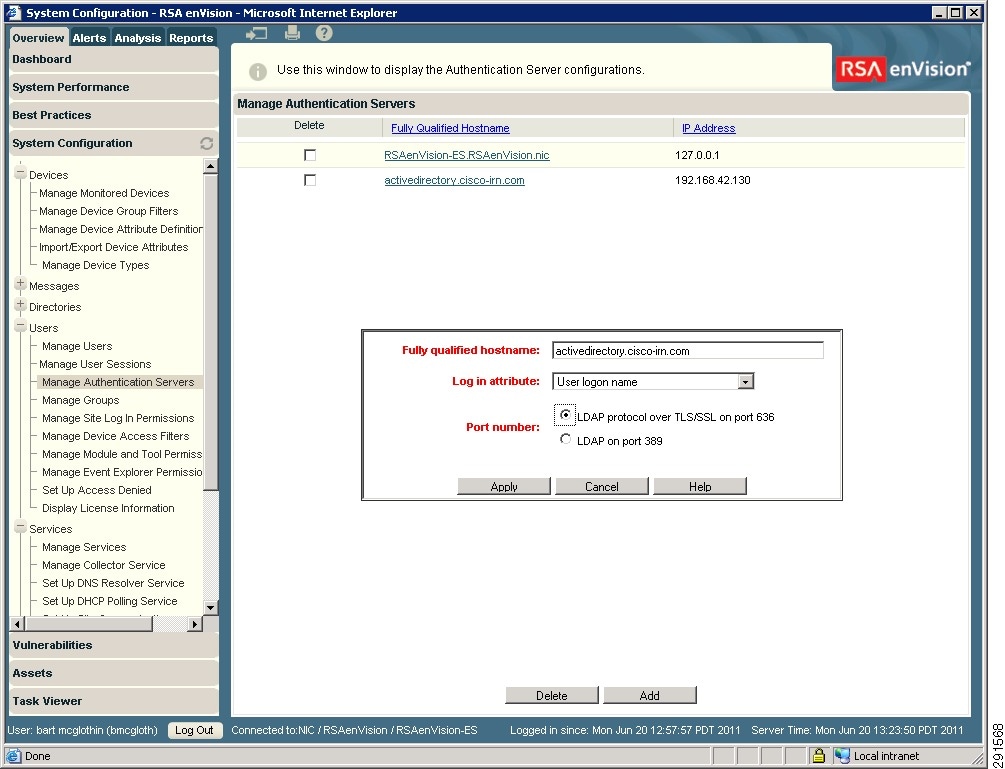Viewport: 1005px width, 769px height.
Task: Sort by Fully Qualified Hostname column
Action: coord(451,128)
